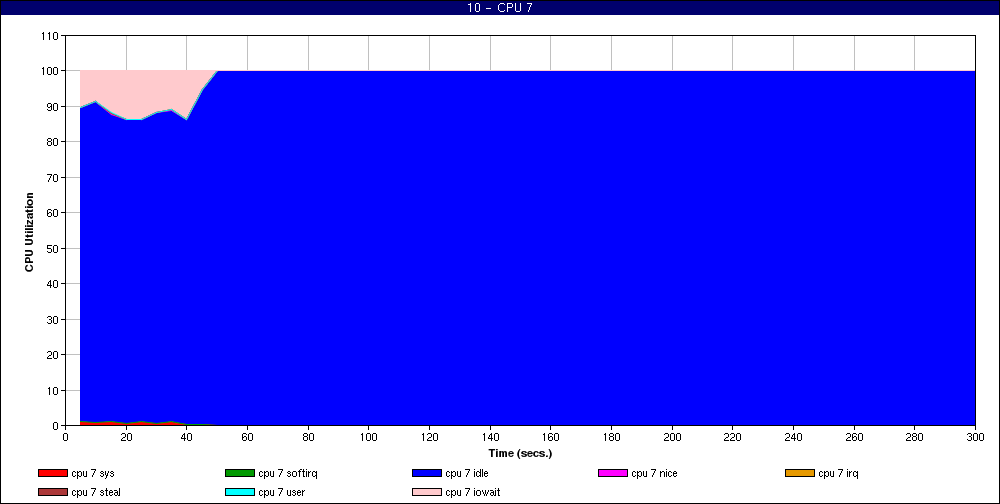
Task: Click the chart title '10 - CPU 7'
Action: [500, 8]
